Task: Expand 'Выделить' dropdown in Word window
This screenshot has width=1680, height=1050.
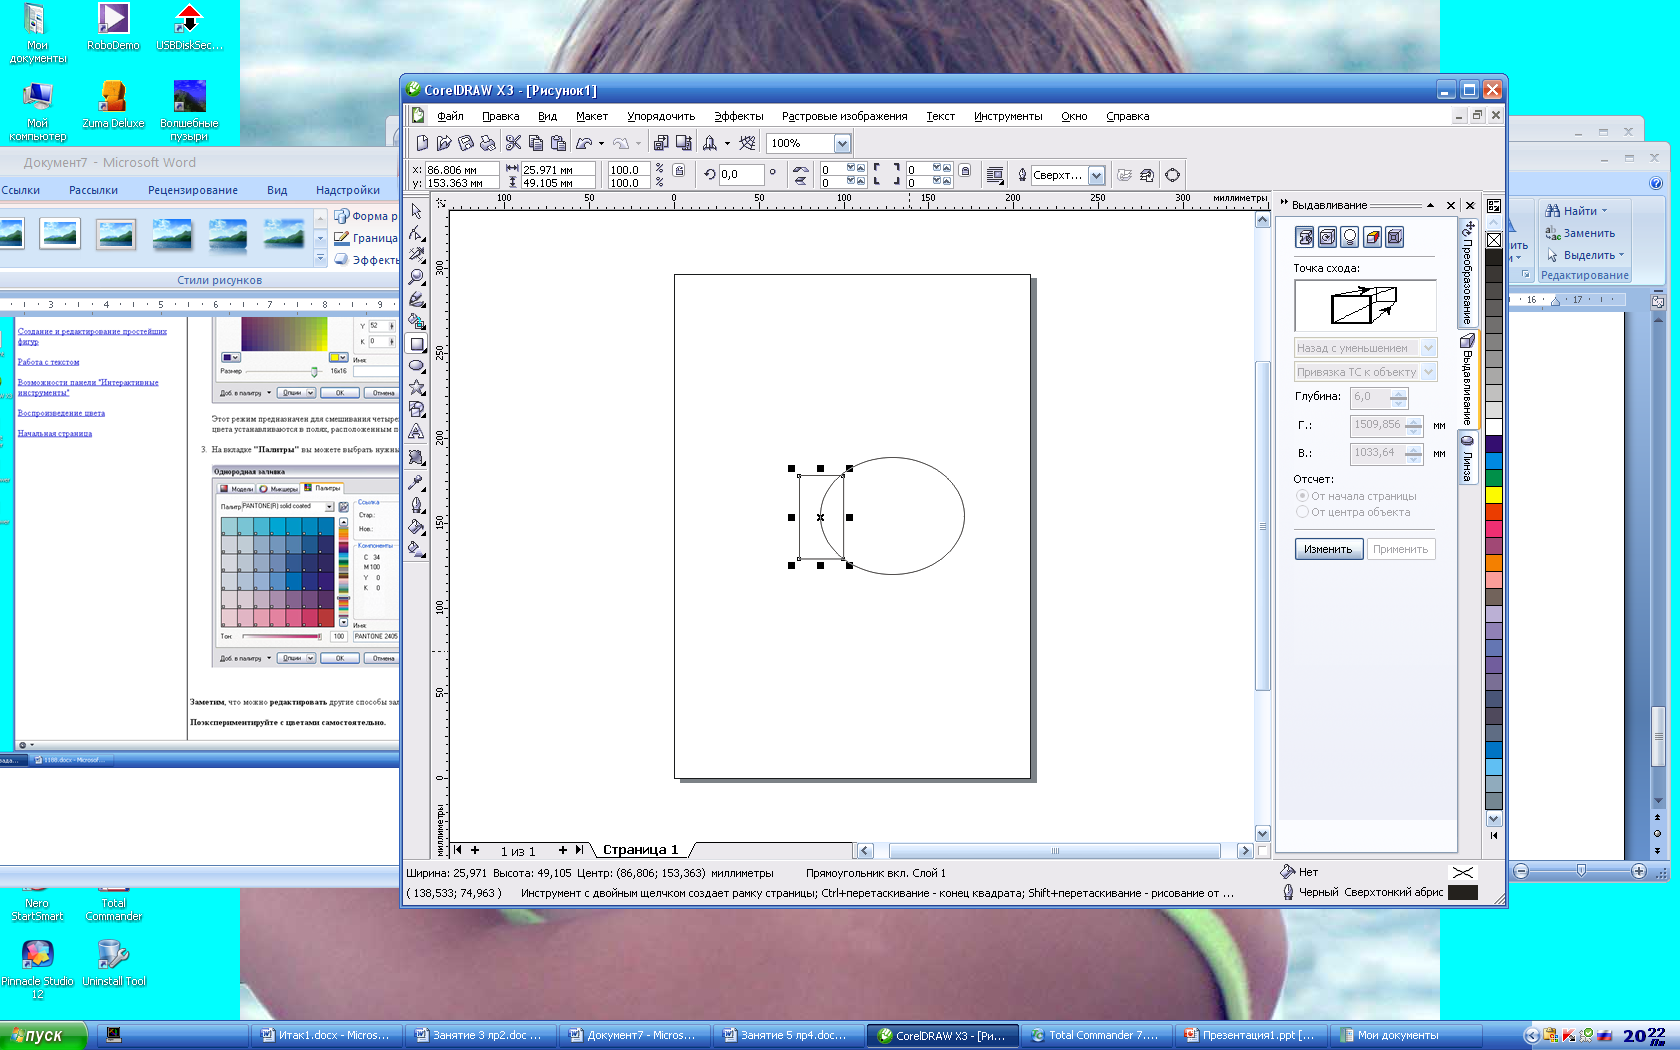Action: tap(1621, 255)
